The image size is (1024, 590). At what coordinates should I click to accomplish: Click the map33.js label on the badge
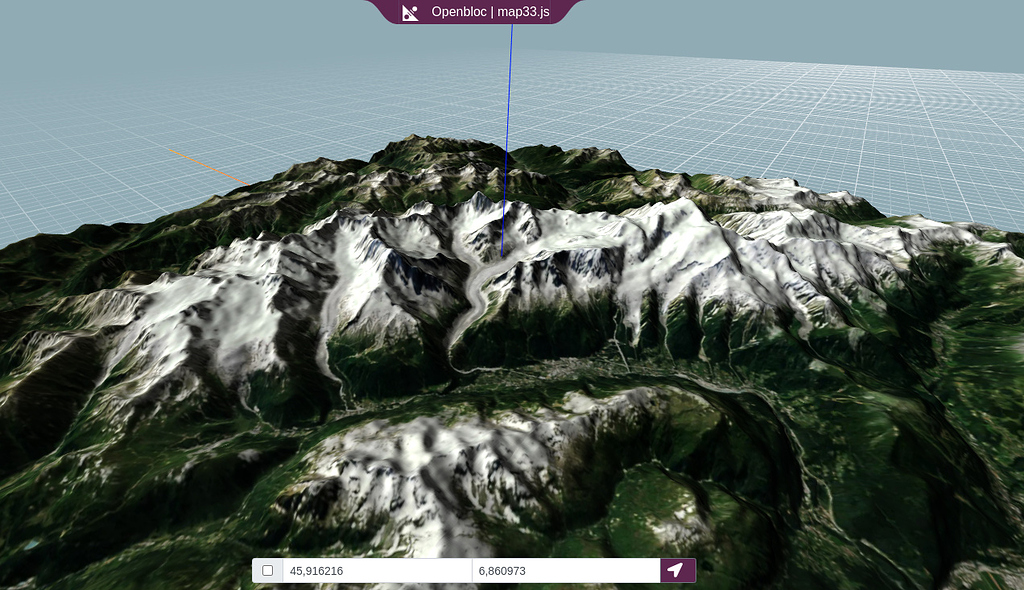tap(523, 14)
